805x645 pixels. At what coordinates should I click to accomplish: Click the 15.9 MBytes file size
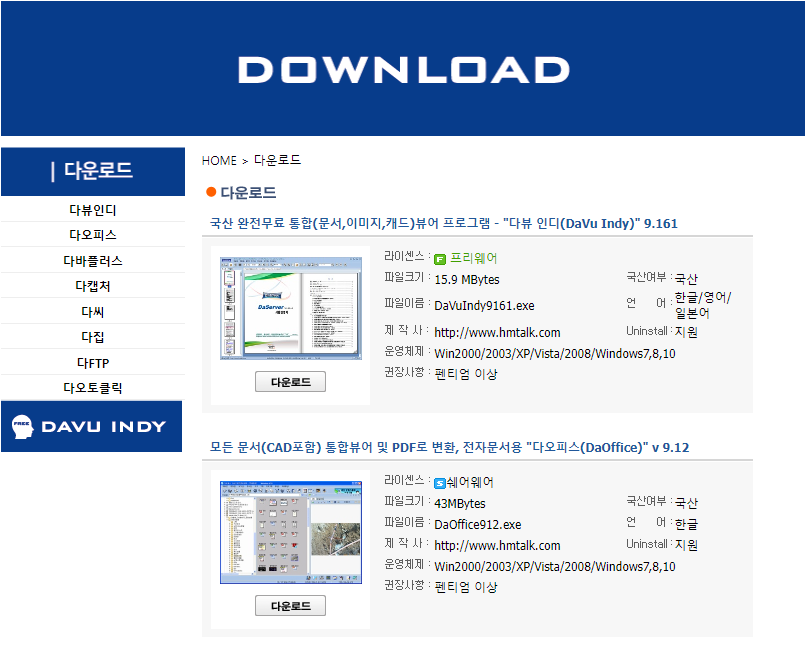click(x=467, y=280)
